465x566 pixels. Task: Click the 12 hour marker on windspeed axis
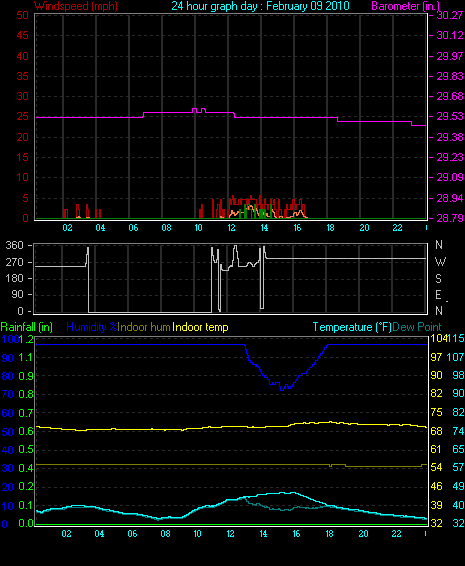[x=231, y=228]
